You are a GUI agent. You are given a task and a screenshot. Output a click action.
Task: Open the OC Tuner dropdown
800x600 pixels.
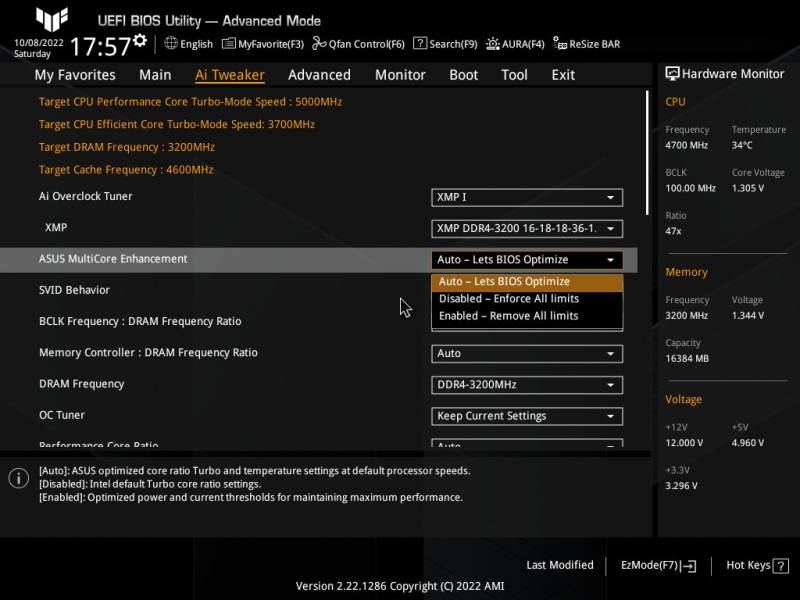click(527, 416)
